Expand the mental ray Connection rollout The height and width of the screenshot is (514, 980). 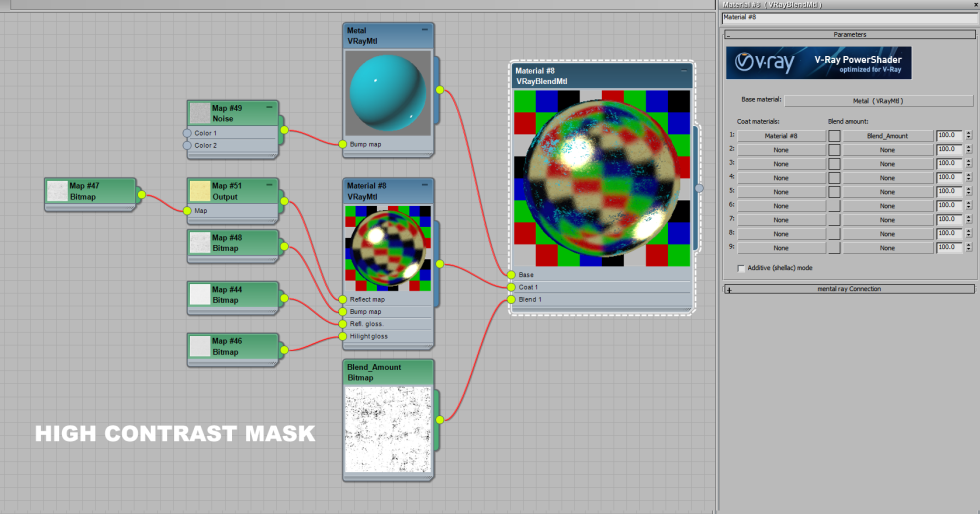click(729, 289)
